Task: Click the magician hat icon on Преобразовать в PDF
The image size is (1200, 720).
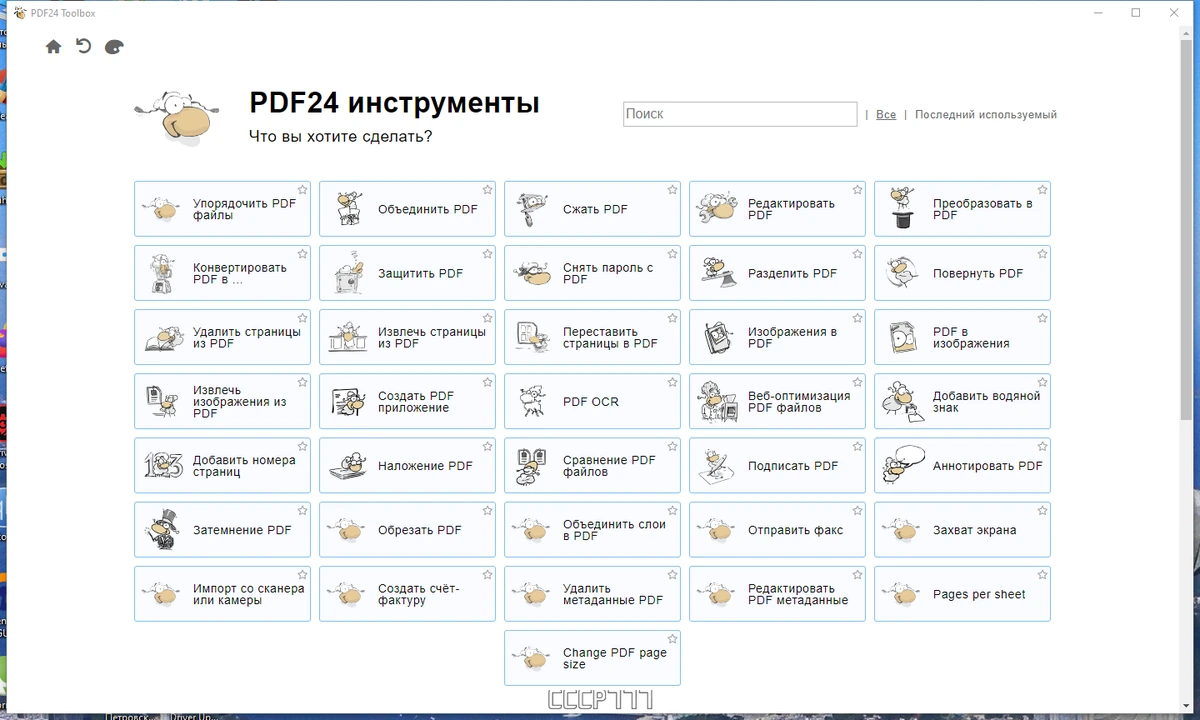Action: point(902,208)
